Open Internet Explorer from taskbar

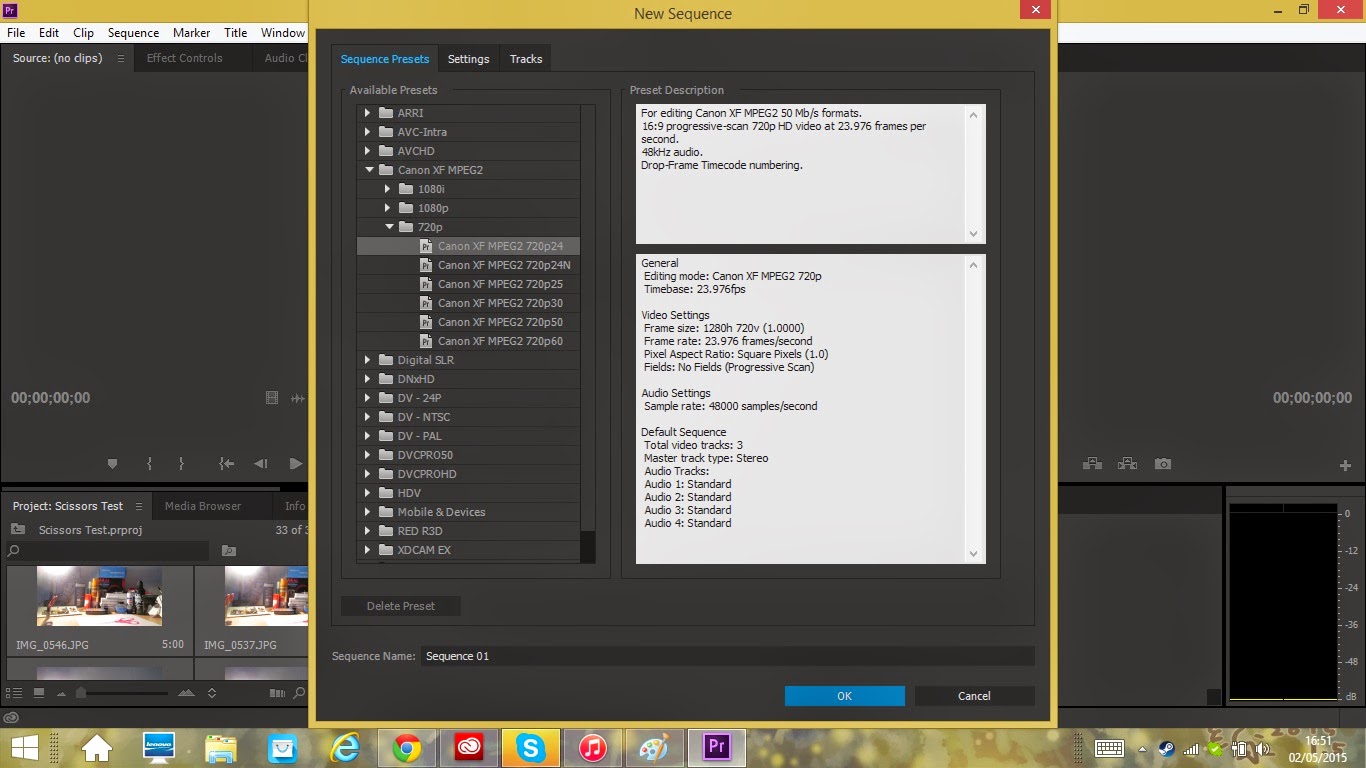pyautogui.click(x=344, y=748)
